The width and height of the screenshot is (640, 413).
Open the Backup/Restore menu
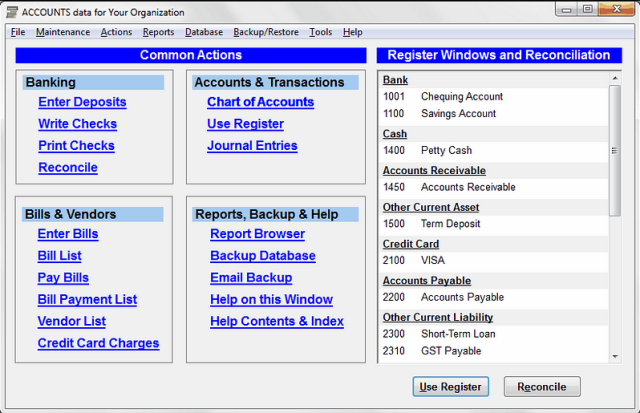click(x=265, y=32)
